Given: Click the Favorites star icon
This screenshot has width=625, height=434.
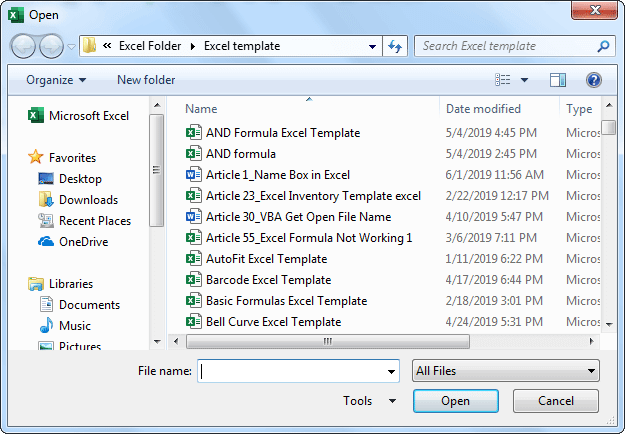Looking at the screenshot, I should click(35, 157).
